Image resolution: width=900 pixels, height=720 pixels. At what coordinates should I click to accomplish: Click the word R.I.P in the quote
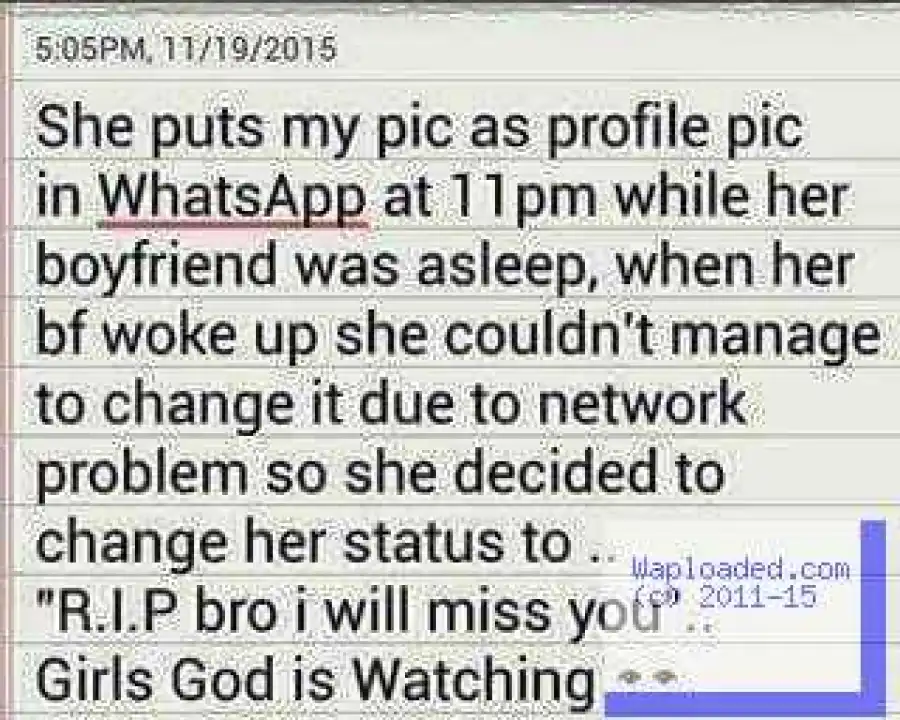110,611
